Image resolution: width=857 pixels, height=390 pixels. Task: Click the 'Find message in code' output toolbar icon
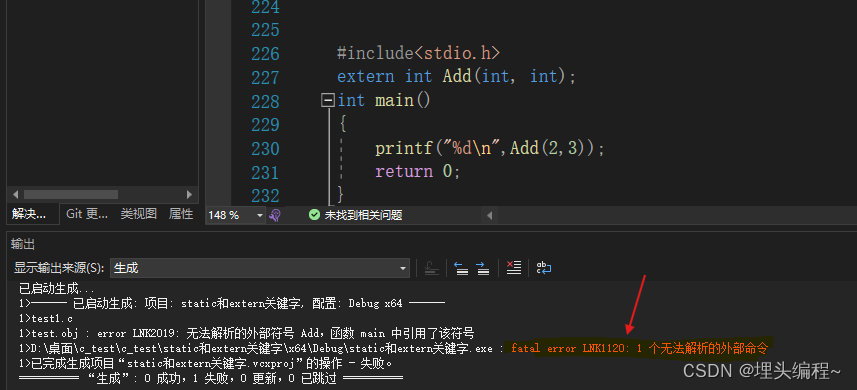pyautogui.click(x=432, y=268)
